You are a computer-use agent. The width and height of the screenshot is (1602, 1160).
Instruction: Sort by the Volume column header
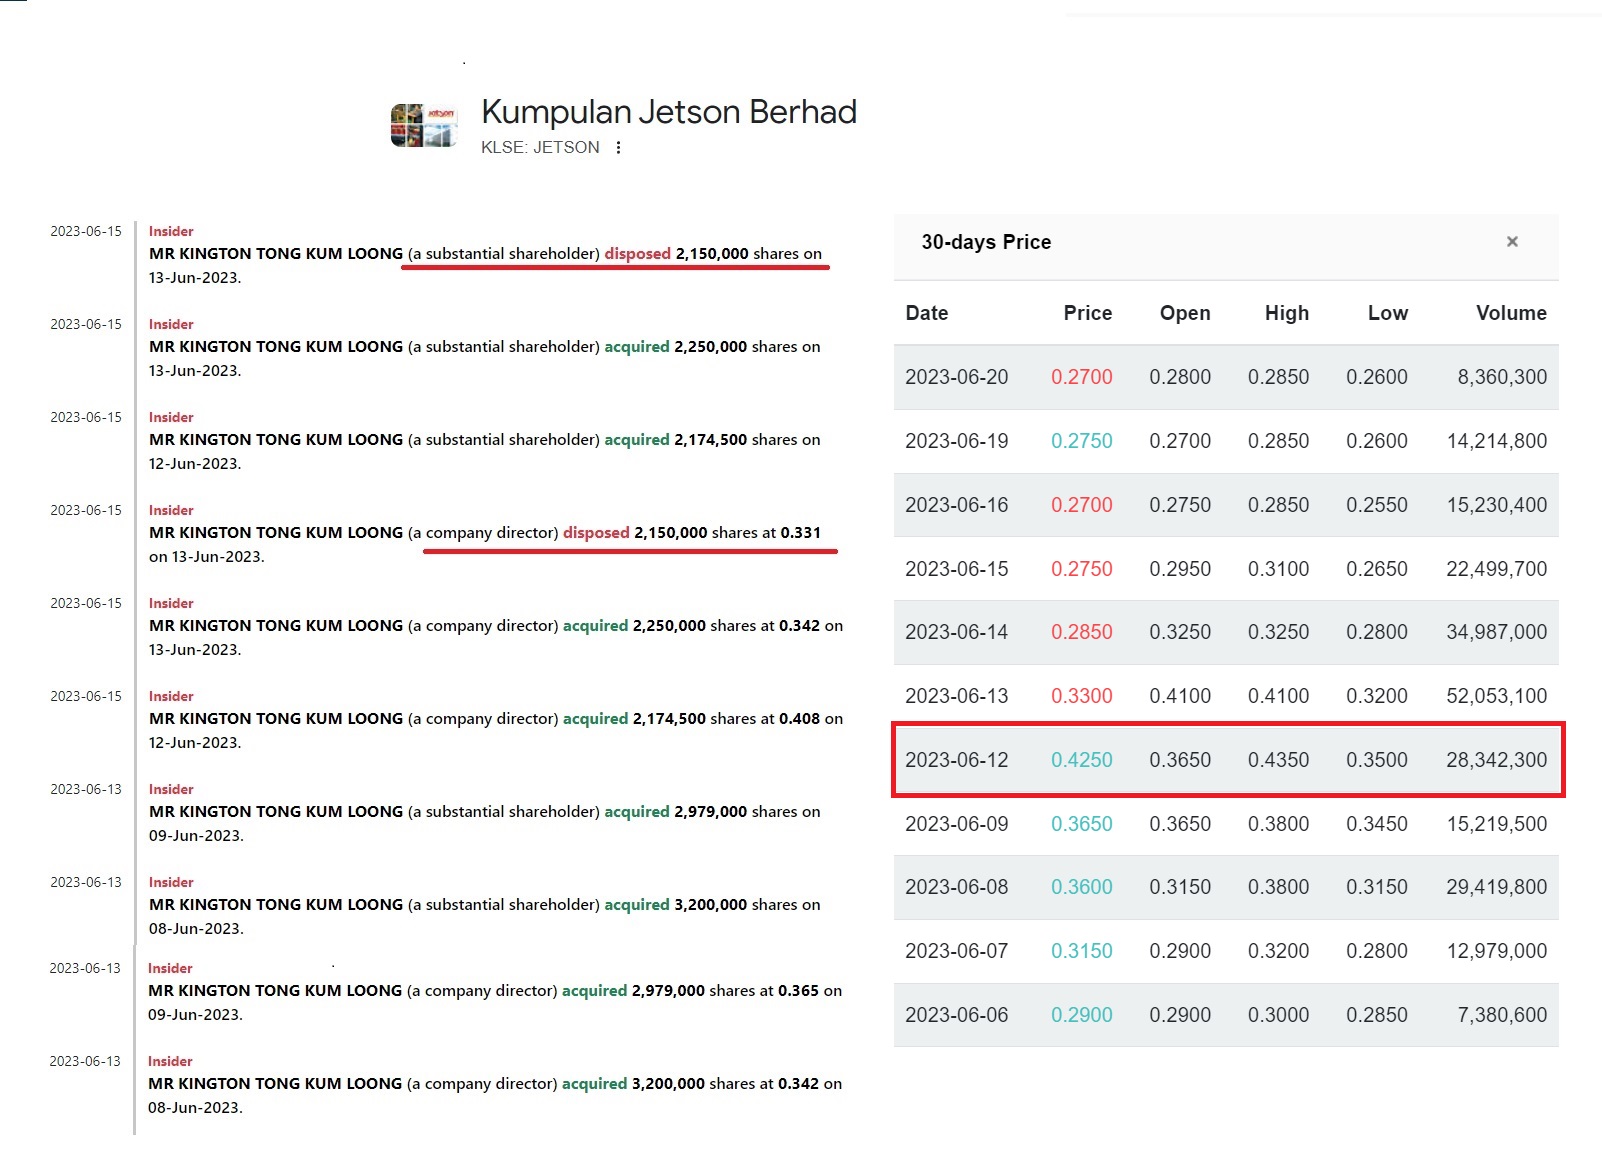point(1510,313)
